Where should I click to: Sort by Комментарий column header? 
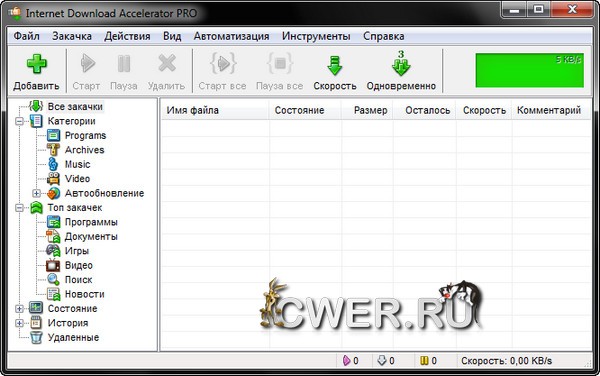pos(552,111)
